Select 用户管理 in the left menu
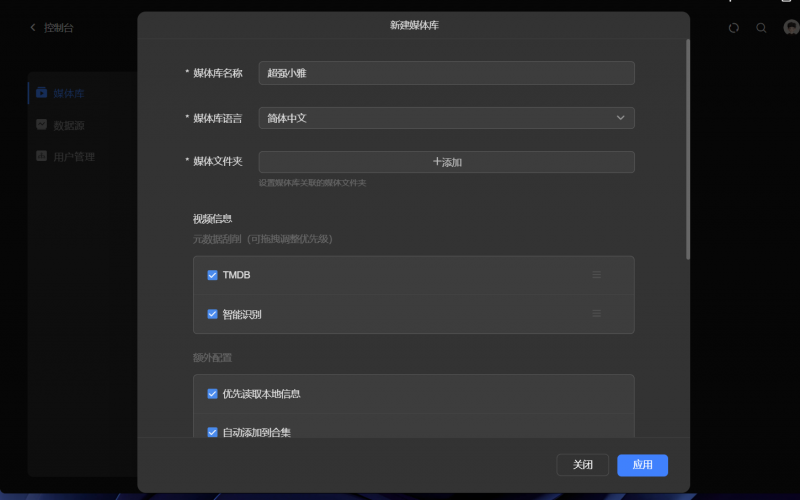800x500 pixels. tap(73, 157)
